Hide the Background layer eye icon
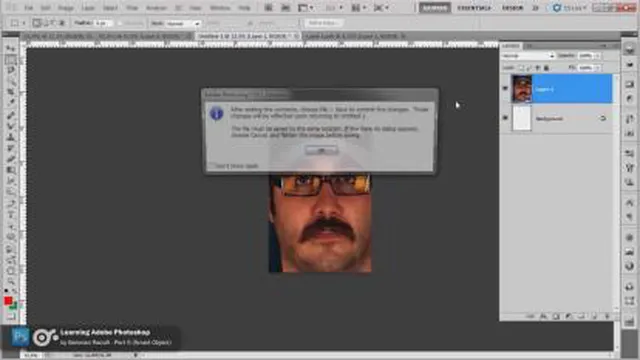This screenshot has width=640, height=360. pos(505,118)
